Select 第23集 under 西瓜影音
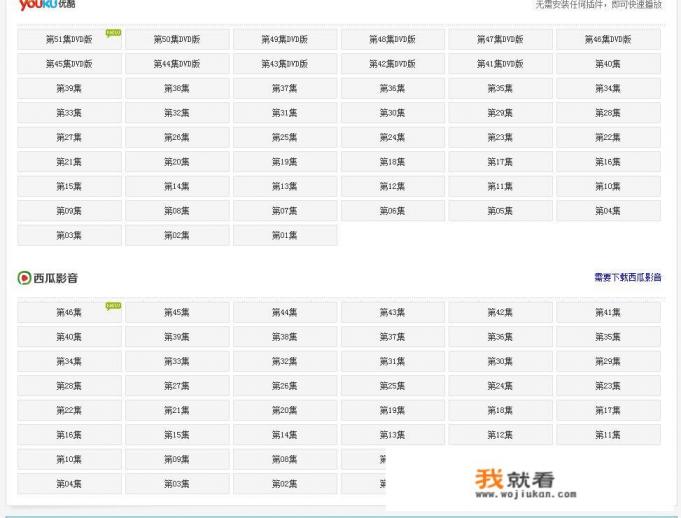Viewport: 681px width, 518px height. [x=608, y=386]
